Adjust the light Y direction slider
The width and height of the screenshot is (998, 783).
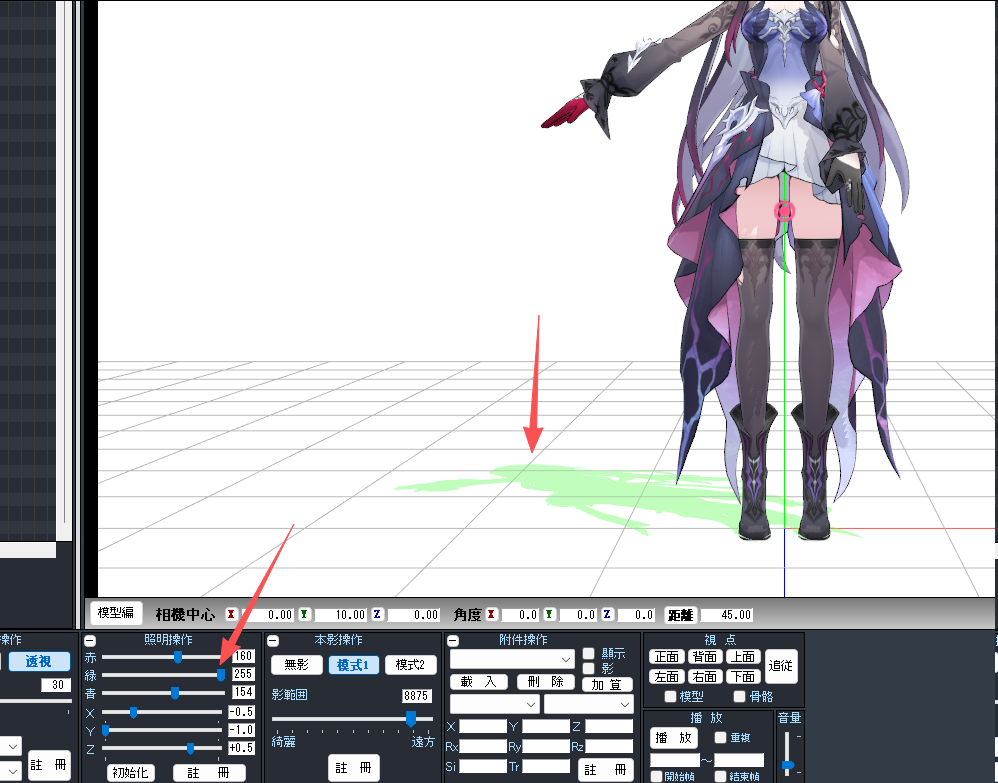106,730
